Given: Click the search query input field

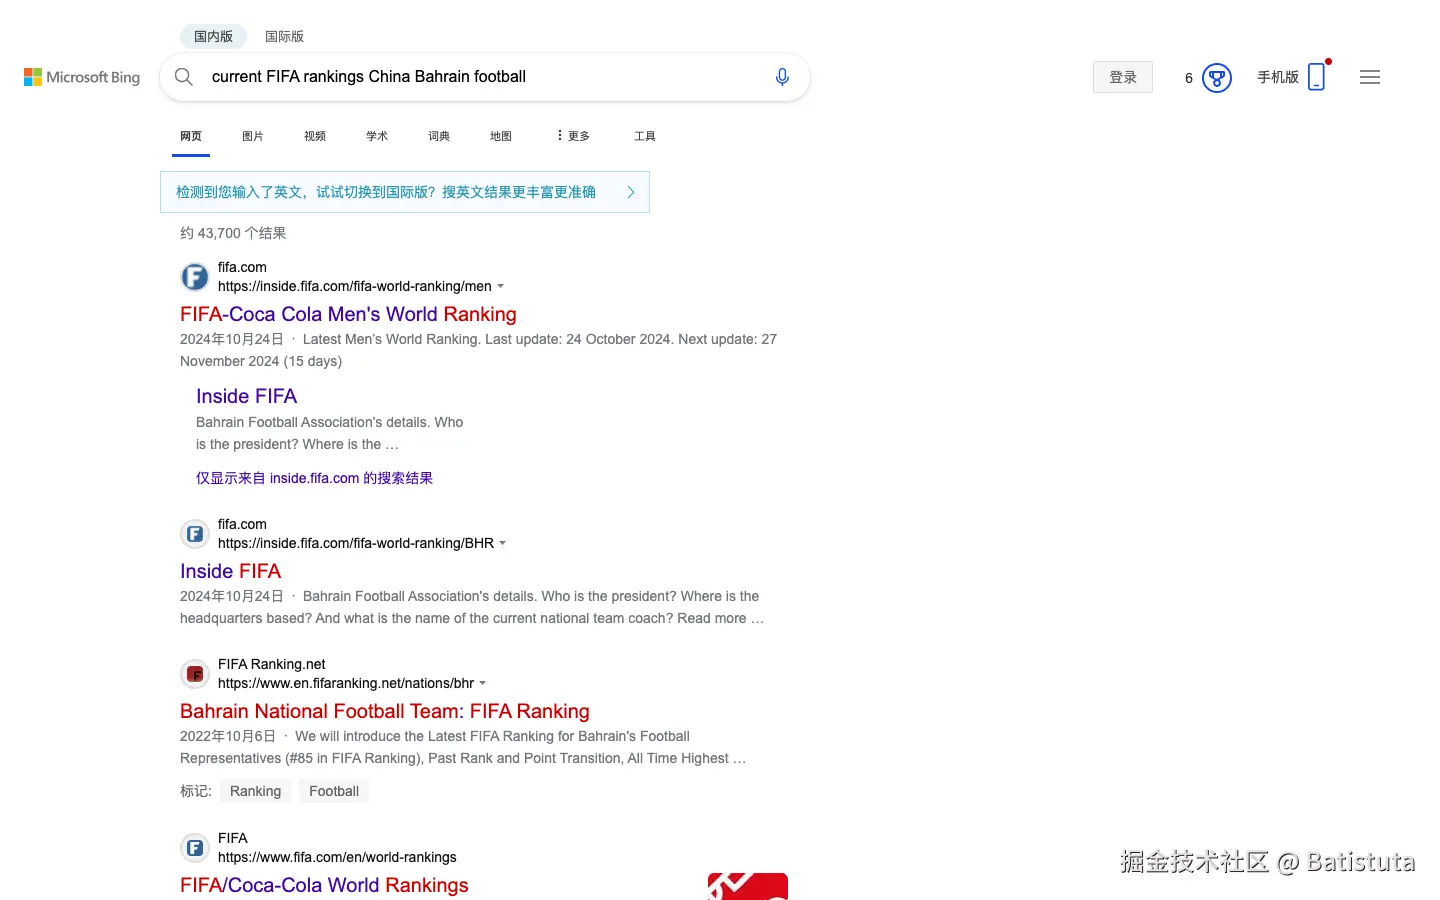Looking at the screenshot, I should point(485,77).
